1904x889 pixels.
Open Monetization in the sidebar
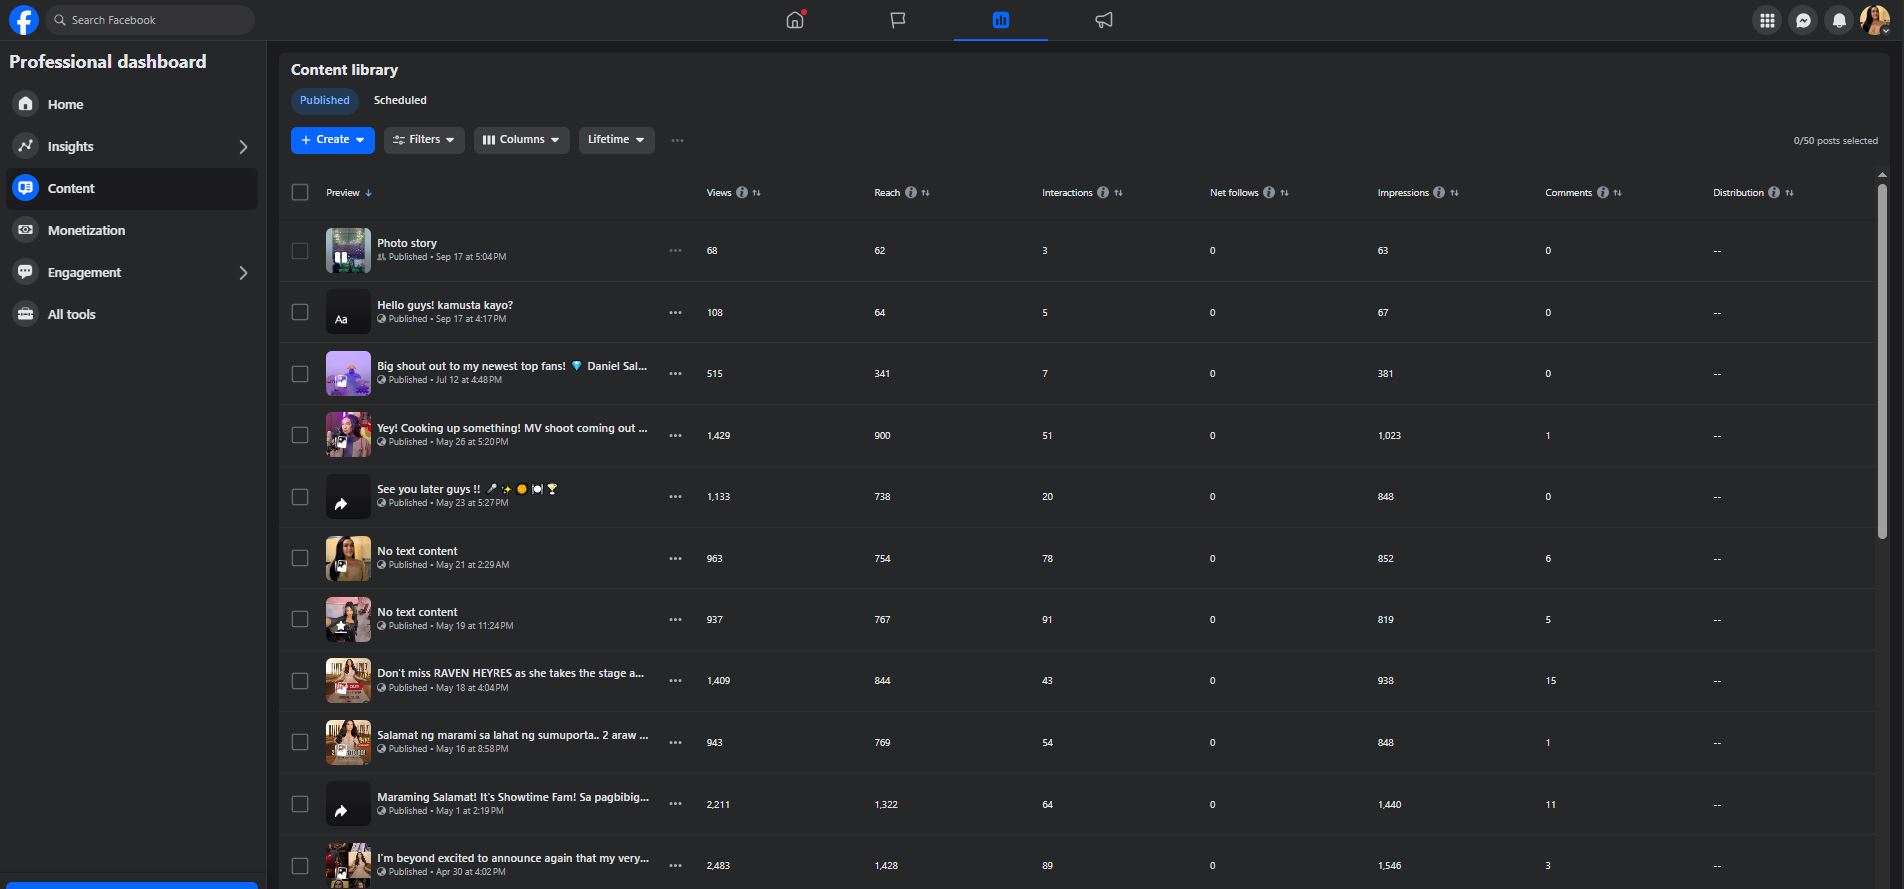pyautogui.click(x=86, y=230)
